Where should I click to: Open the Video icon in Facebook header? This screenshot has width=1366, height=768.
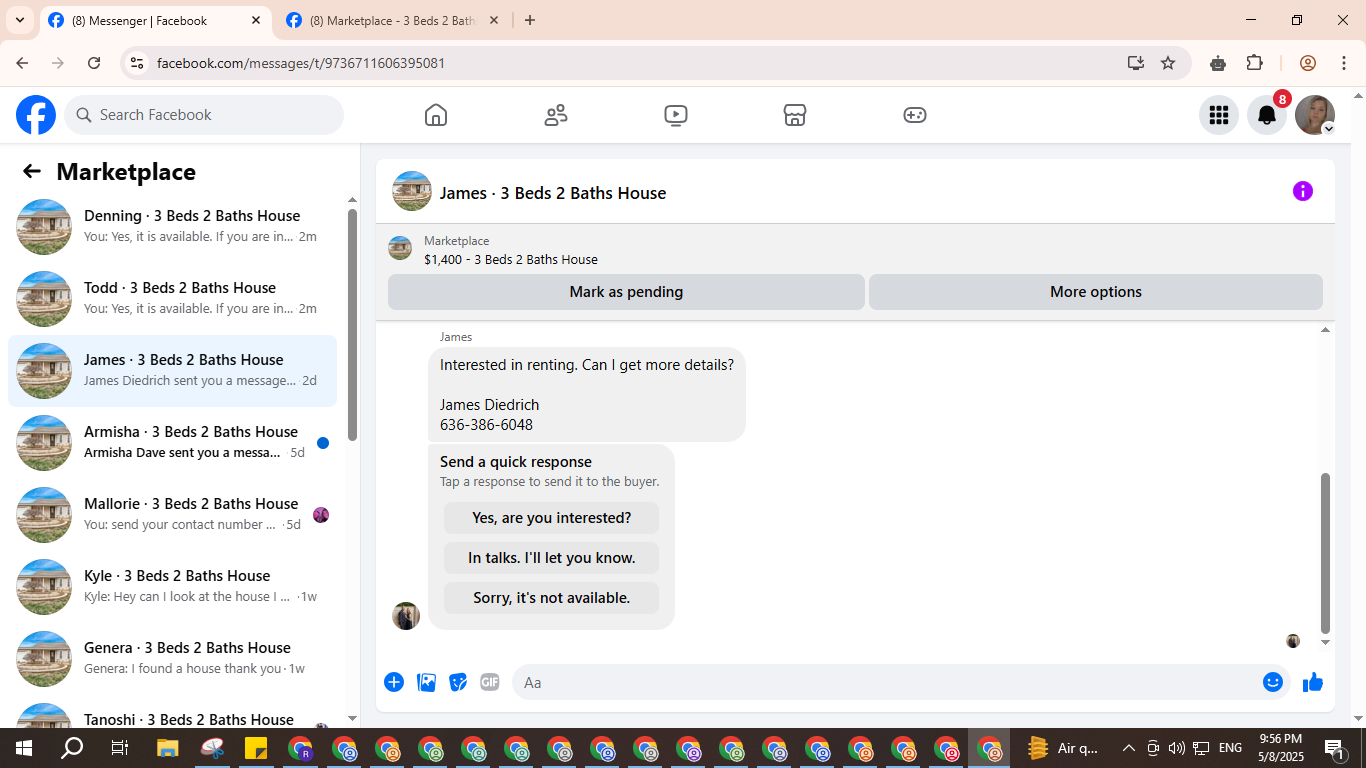(x=676, y=115)
